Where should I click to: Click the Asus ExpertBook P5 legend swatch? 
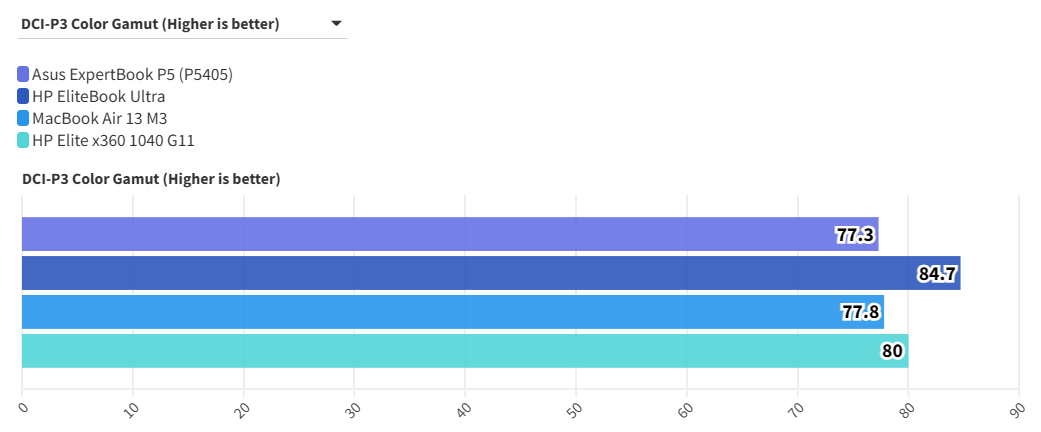[x=23, y=74]
